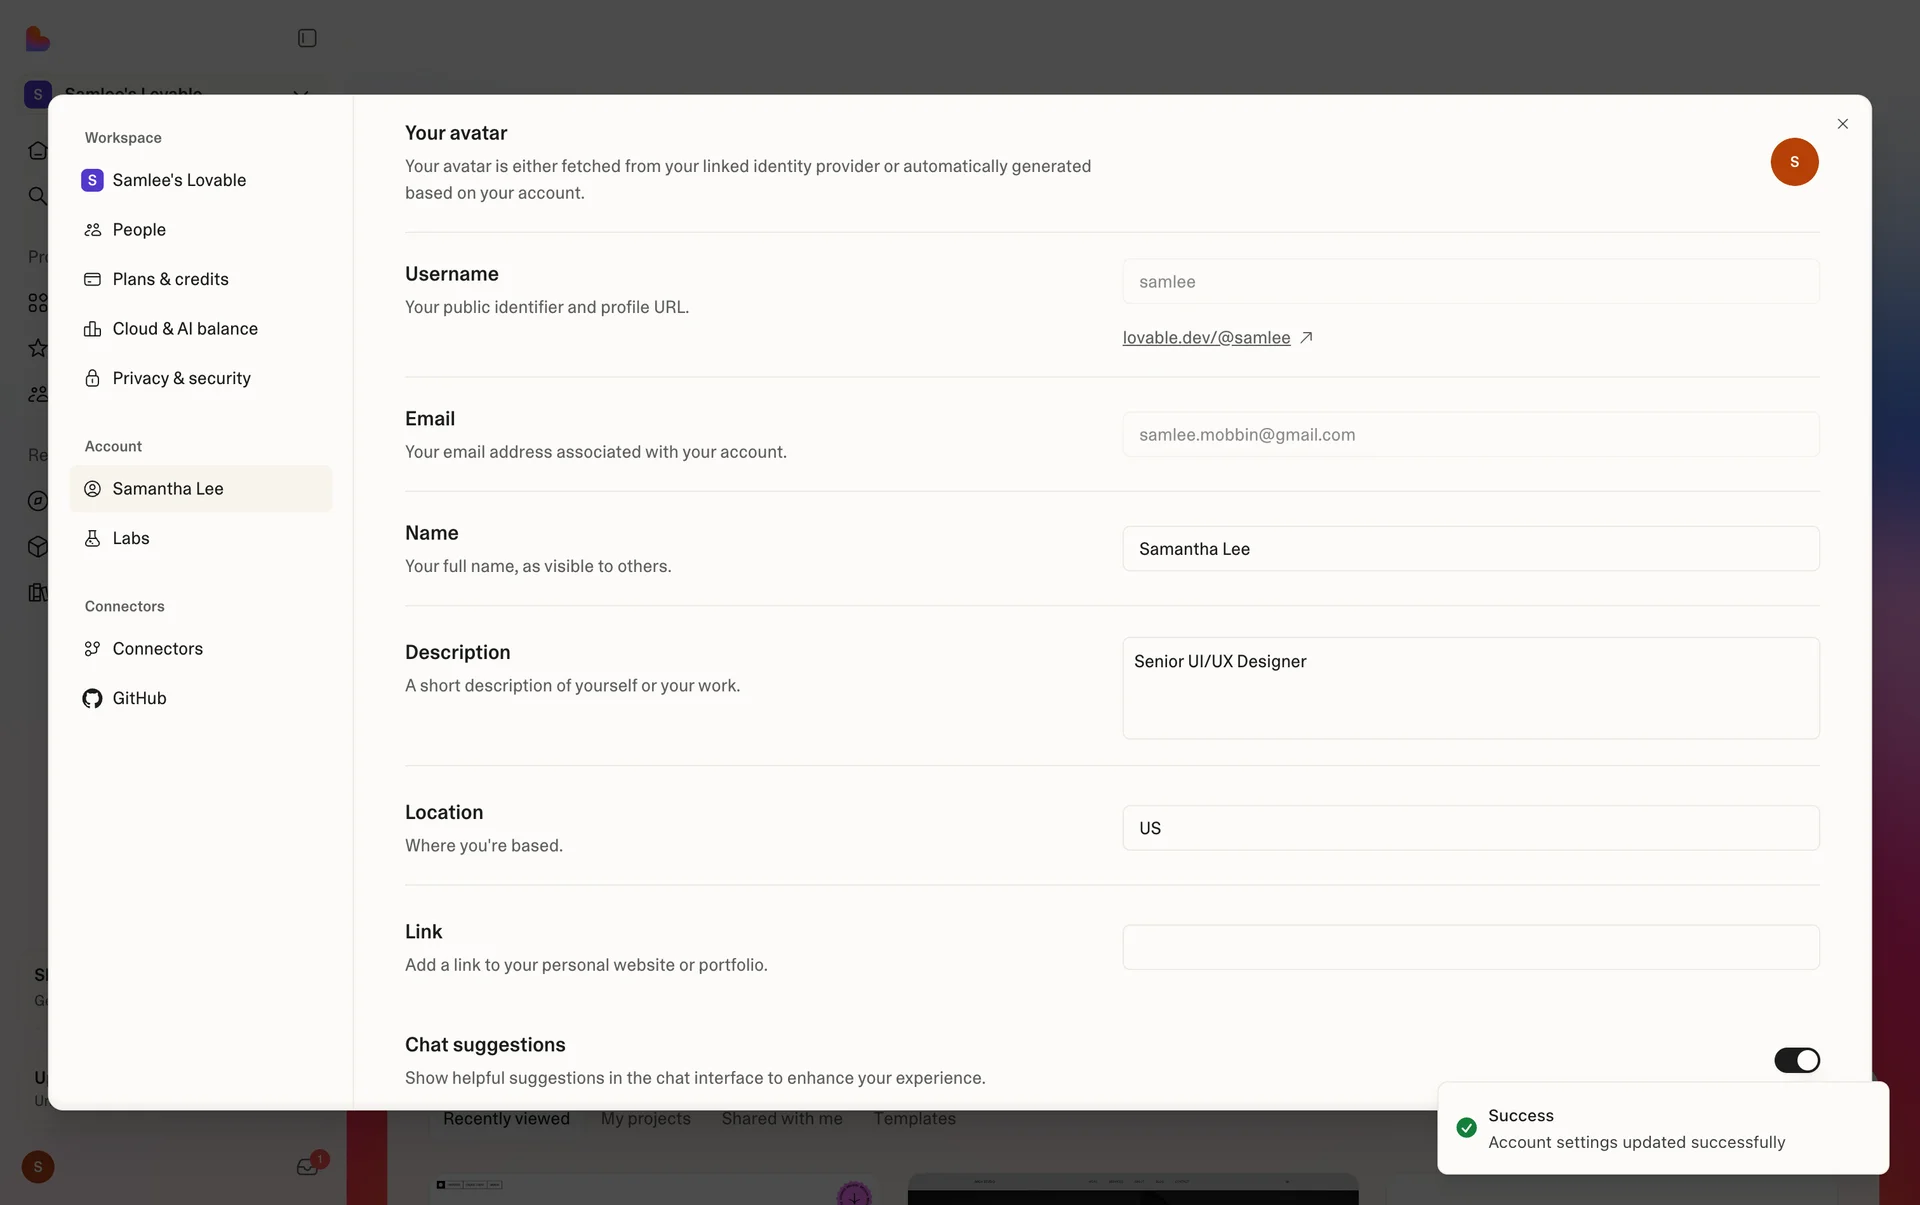This screenshot has width=1920, height=1205.
Task: Focus the Location input field
Action: [1470, 828]
